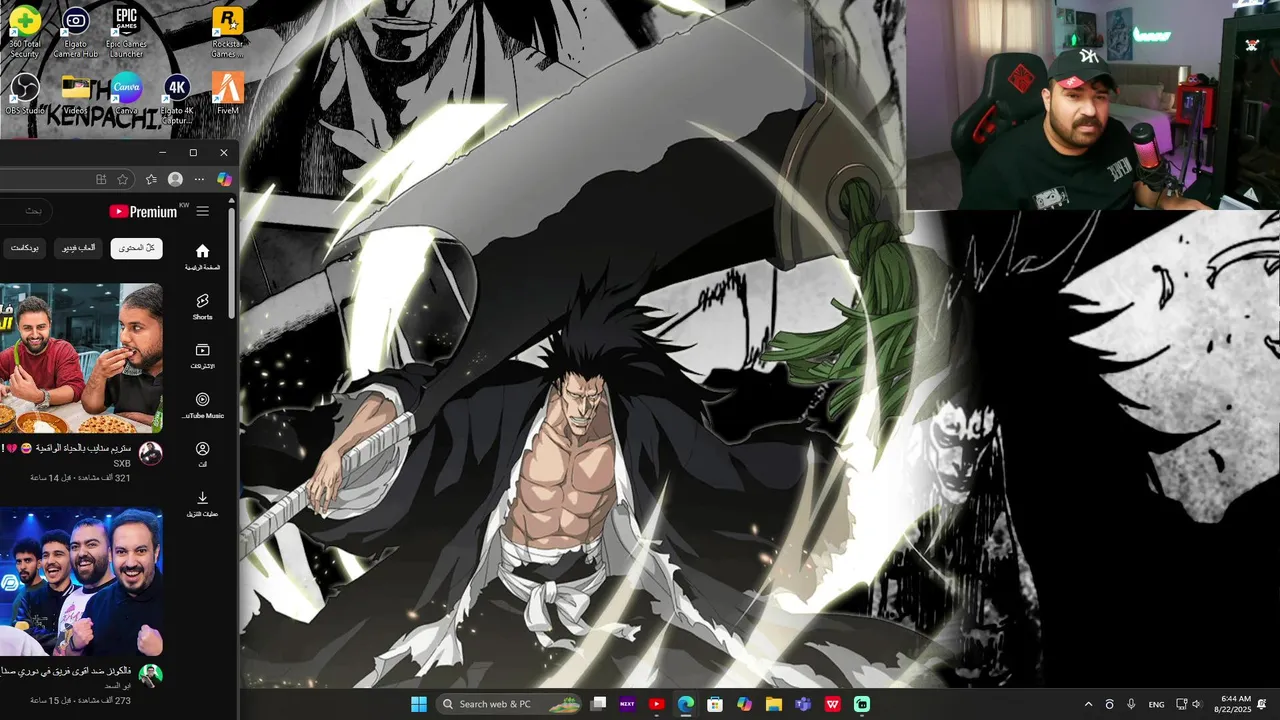Open File Explorer from taskbar
The height and width of the screenshot is (720, 1280).
tap(773, 704)
